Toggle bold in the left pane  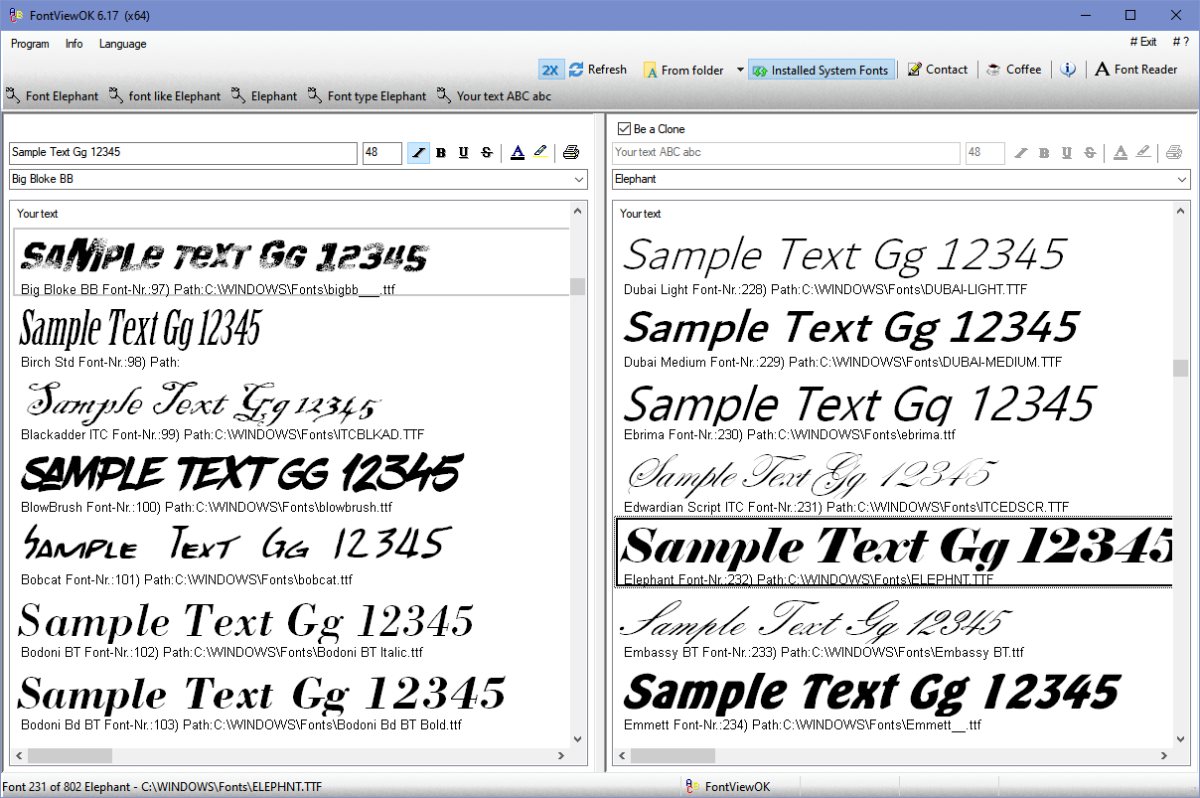pos(441,153)
